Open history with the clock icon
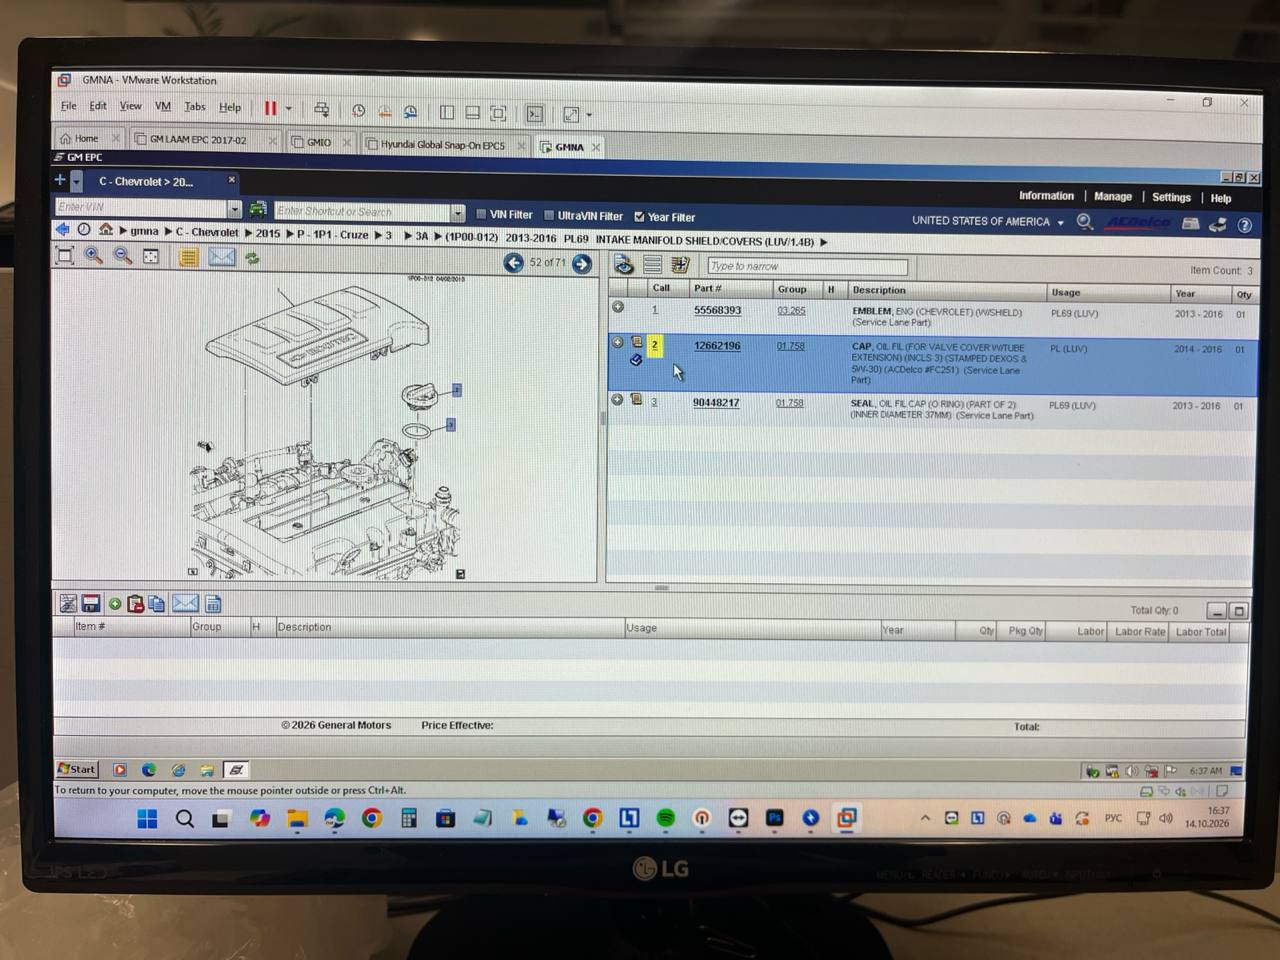This screenshot has height=960, width=1280. click(84, 230)
